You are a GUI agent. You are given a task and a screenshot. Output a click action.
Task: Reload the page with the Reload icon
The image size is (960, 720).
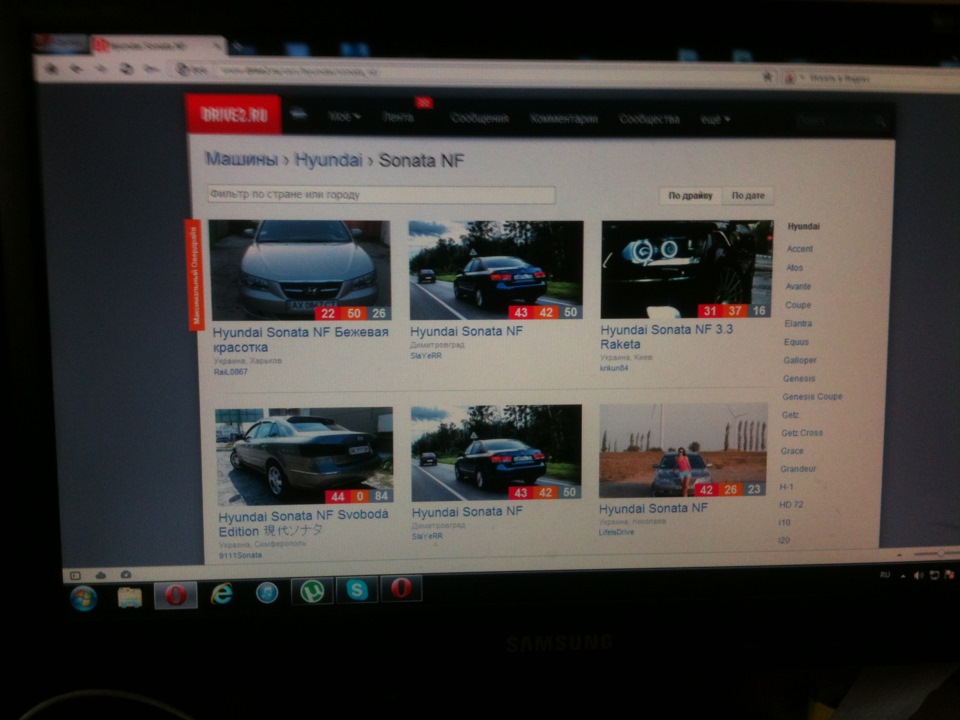point(126,69)
